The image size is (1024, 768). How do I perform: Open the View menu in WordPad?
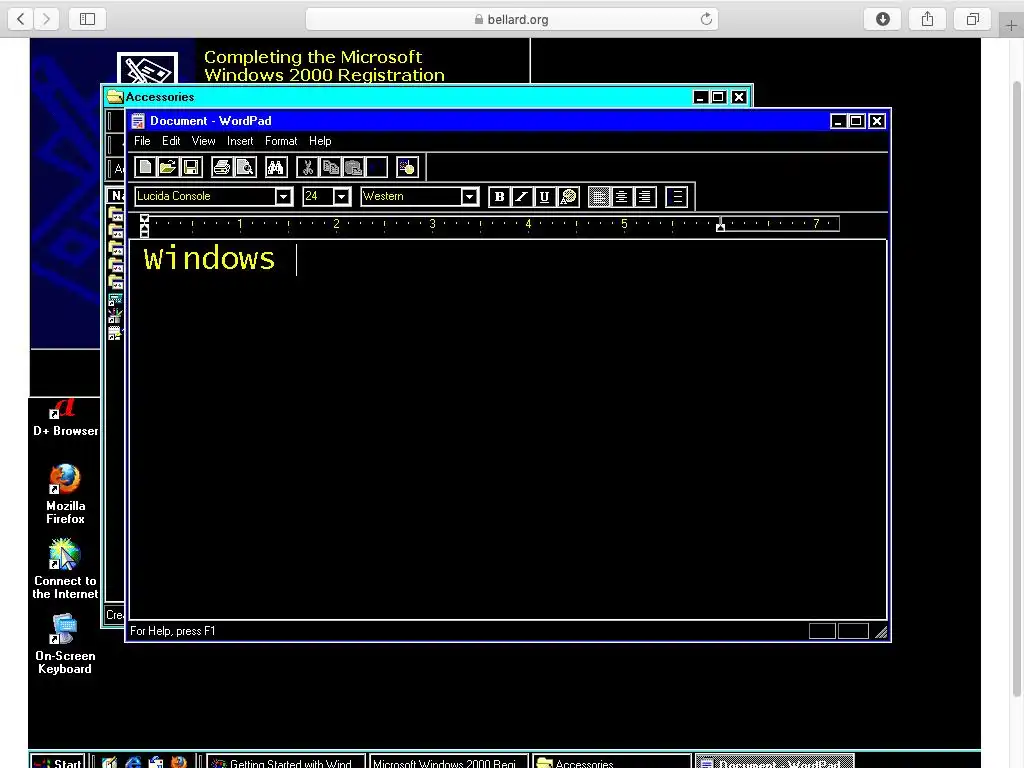click(x=203, y=141)
